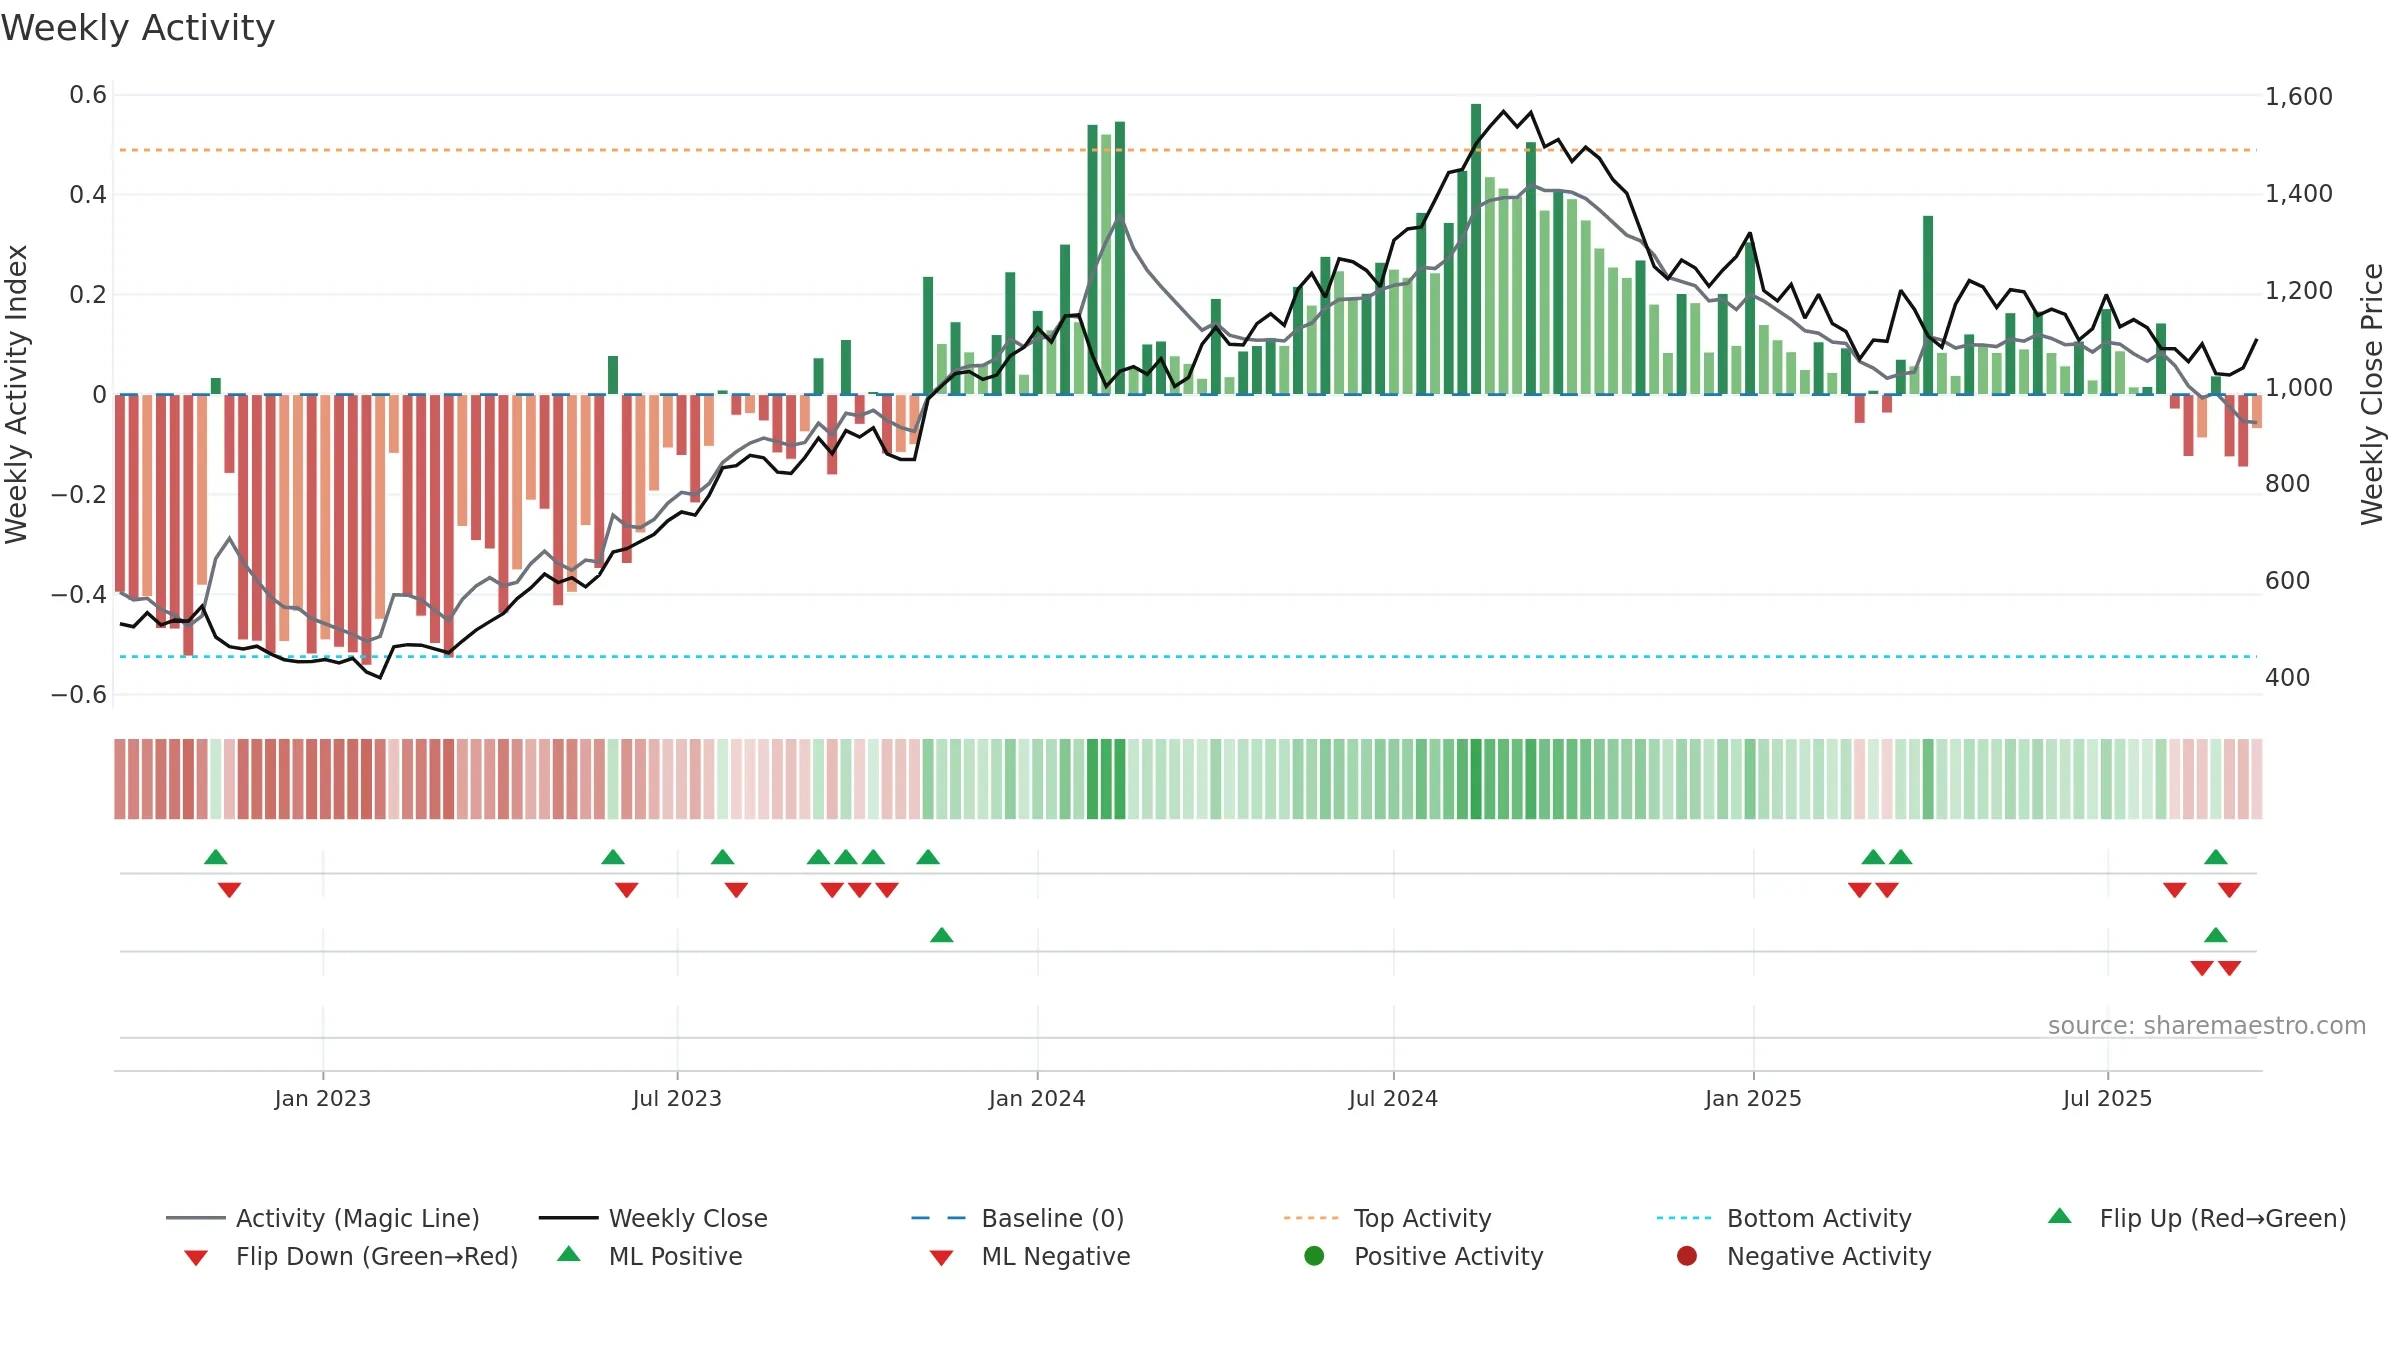Image resolution: width=2400 pixels, height=1350 pixels.
Task: Click the red triangle icon beside Flip Down
Action: 196,1258
